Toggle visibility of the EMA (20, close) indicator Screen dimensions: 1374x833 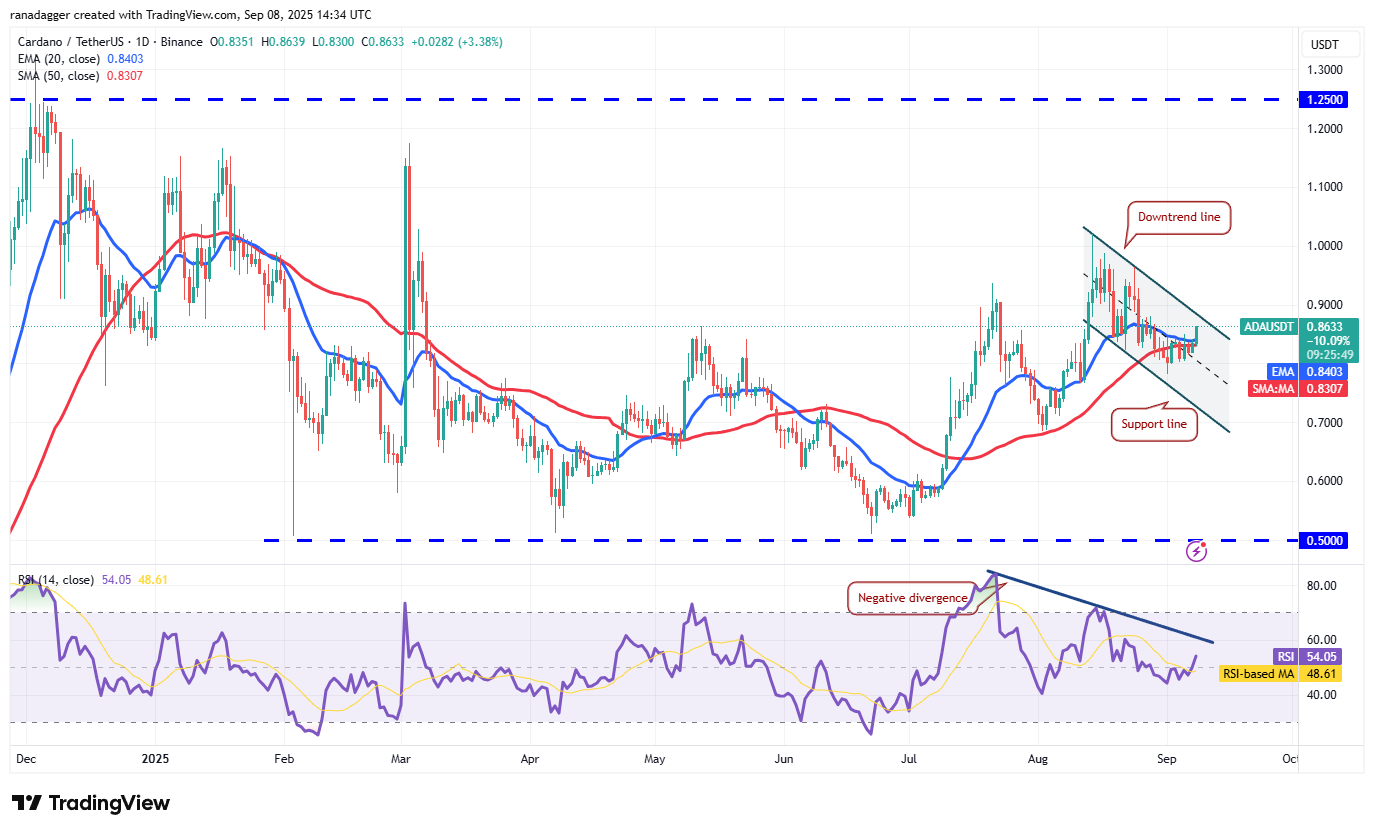tap(60, 58)
